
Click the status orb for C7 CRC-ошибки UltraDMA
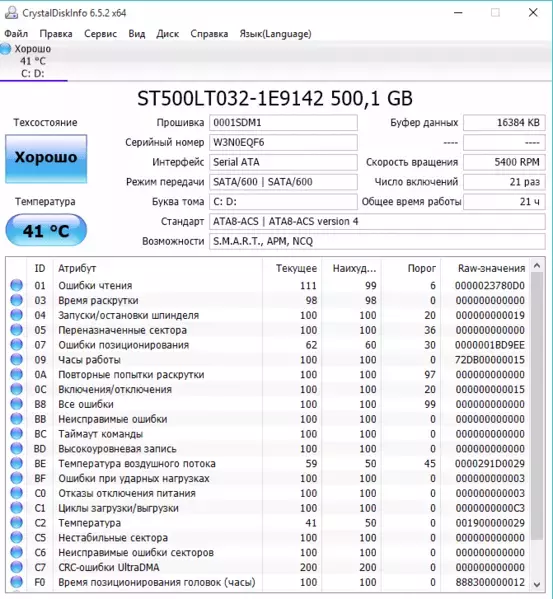(x=16, y=567)
